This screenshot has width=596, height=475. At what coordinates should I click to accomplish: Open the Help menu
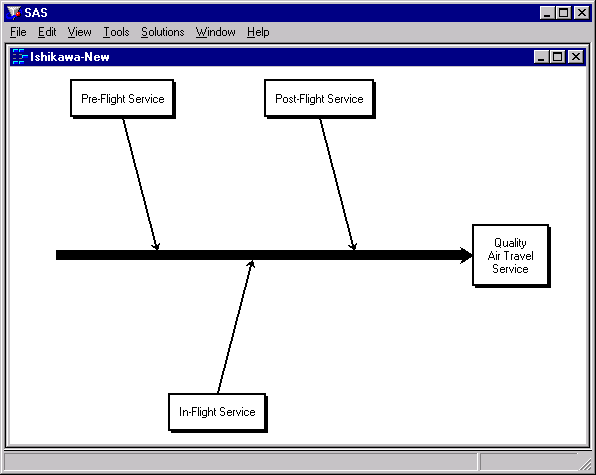pos(258,32)
